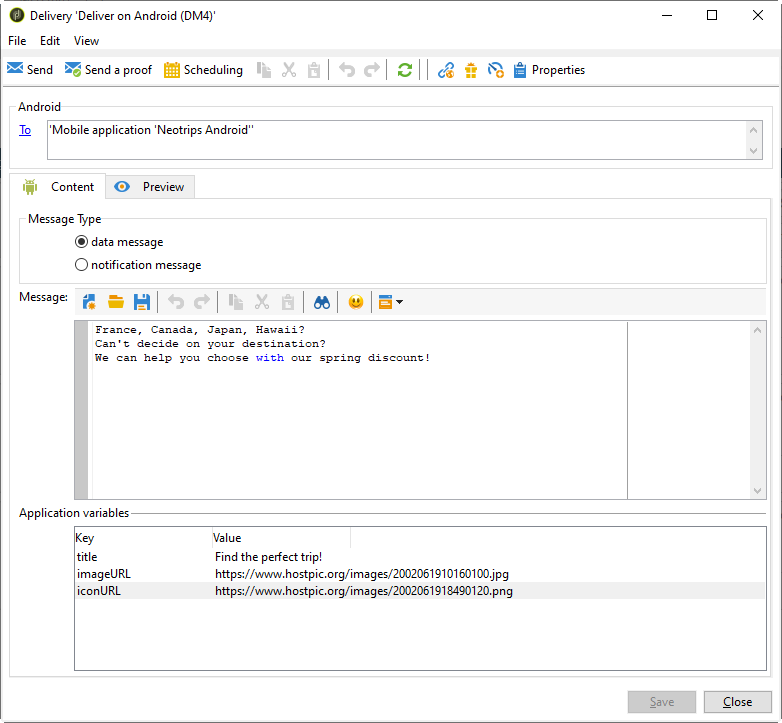The width and height of the screenshot is (782, 723).
Task: Open the View menu
Action: pyautogui.click(x=87, y=41)
